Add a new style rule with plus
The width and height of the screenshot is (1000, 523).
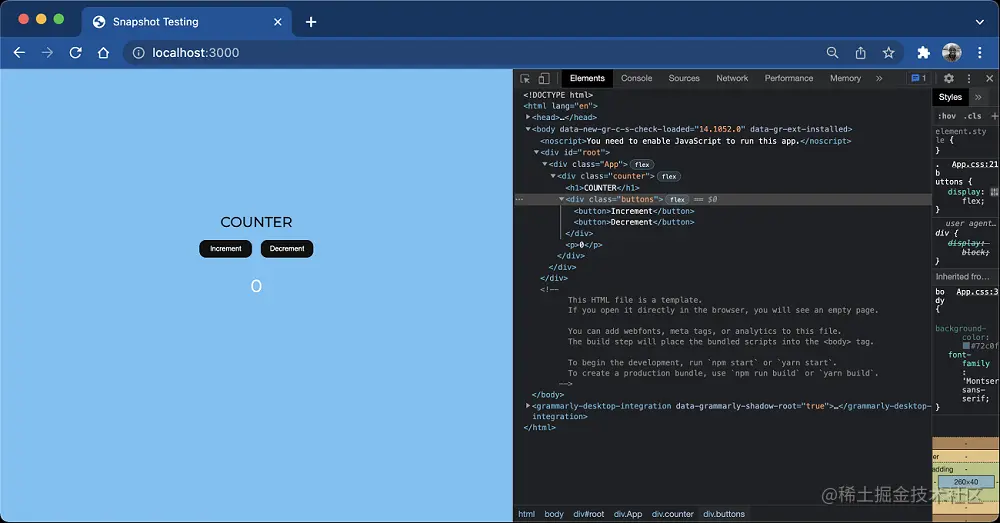[x=994, y=116]
